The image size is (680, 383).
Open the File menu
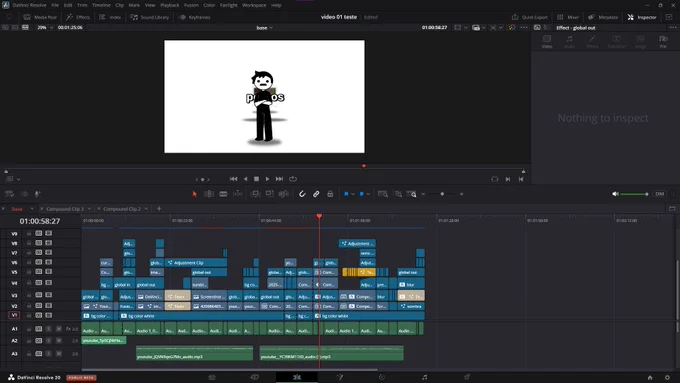point(55,5)
